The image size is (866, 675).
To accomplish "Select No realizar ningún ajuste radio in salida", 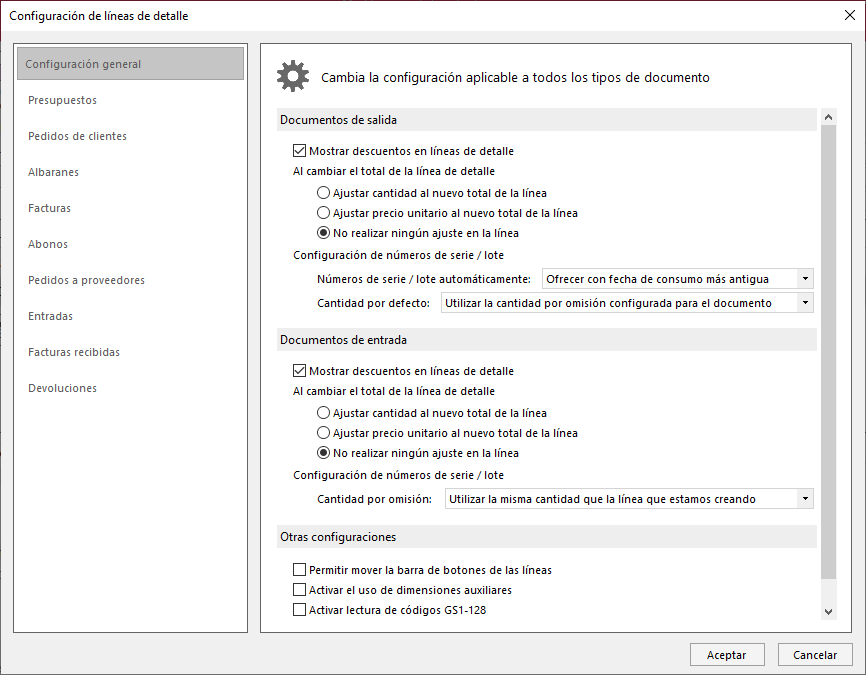I will pyautogui.click(x=323, y=233).
